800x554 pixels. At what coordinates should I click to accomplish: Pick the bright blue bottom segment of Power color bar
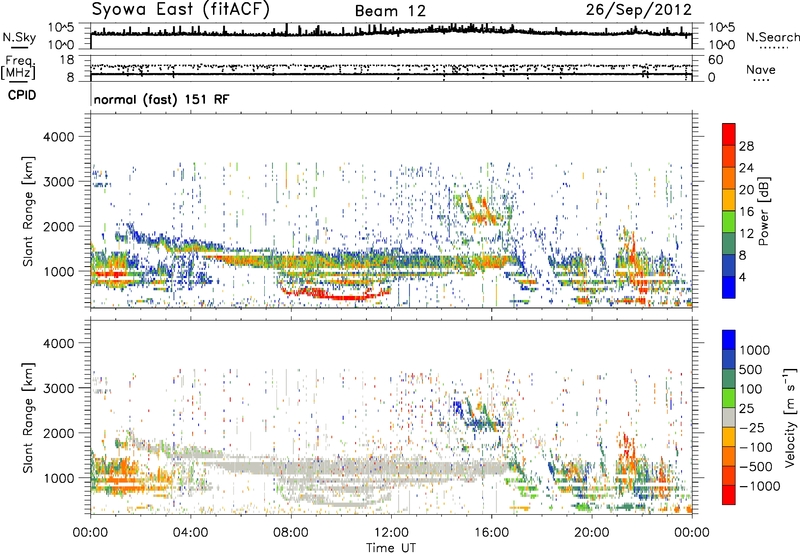[x=729, y=287]
